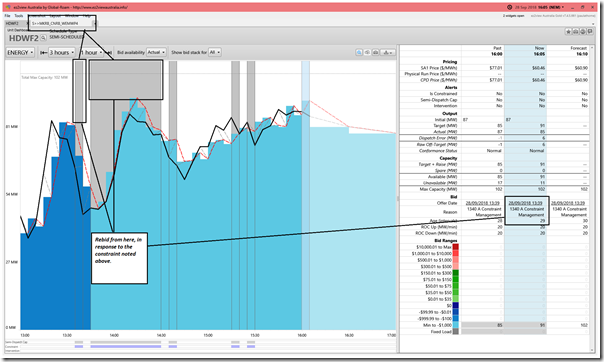
Task: Select the $150.01 to $300 green swatch
Action: (456, 273)
